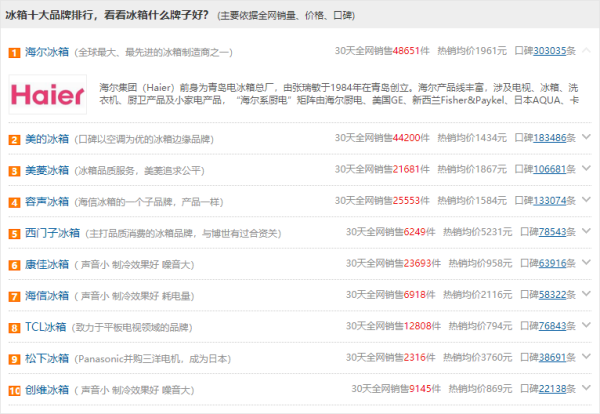This screenshot has width=600, height=414.
Task: Open the 海尔冰箱 brand link
Action: tap(45, 51)
